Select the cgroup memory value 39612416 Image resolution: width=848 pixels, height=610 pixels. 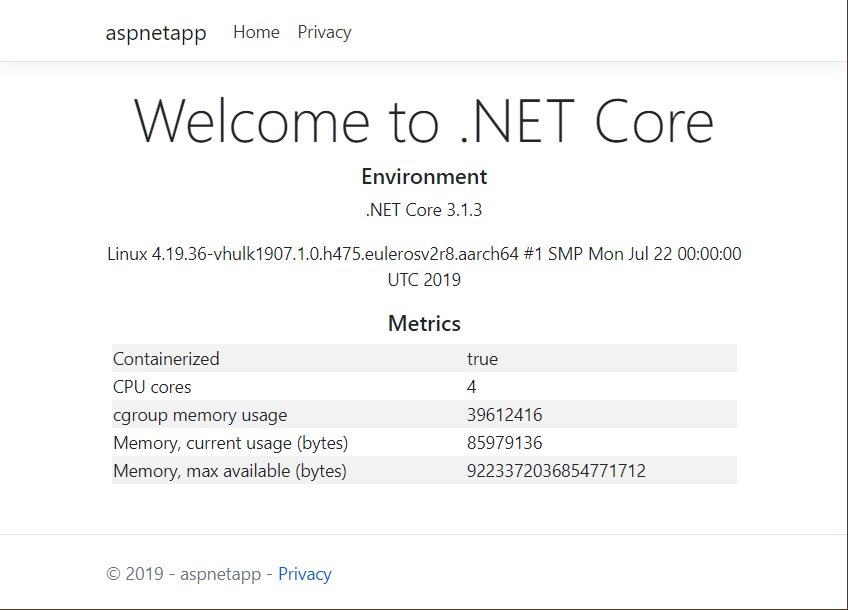point(505,415)
